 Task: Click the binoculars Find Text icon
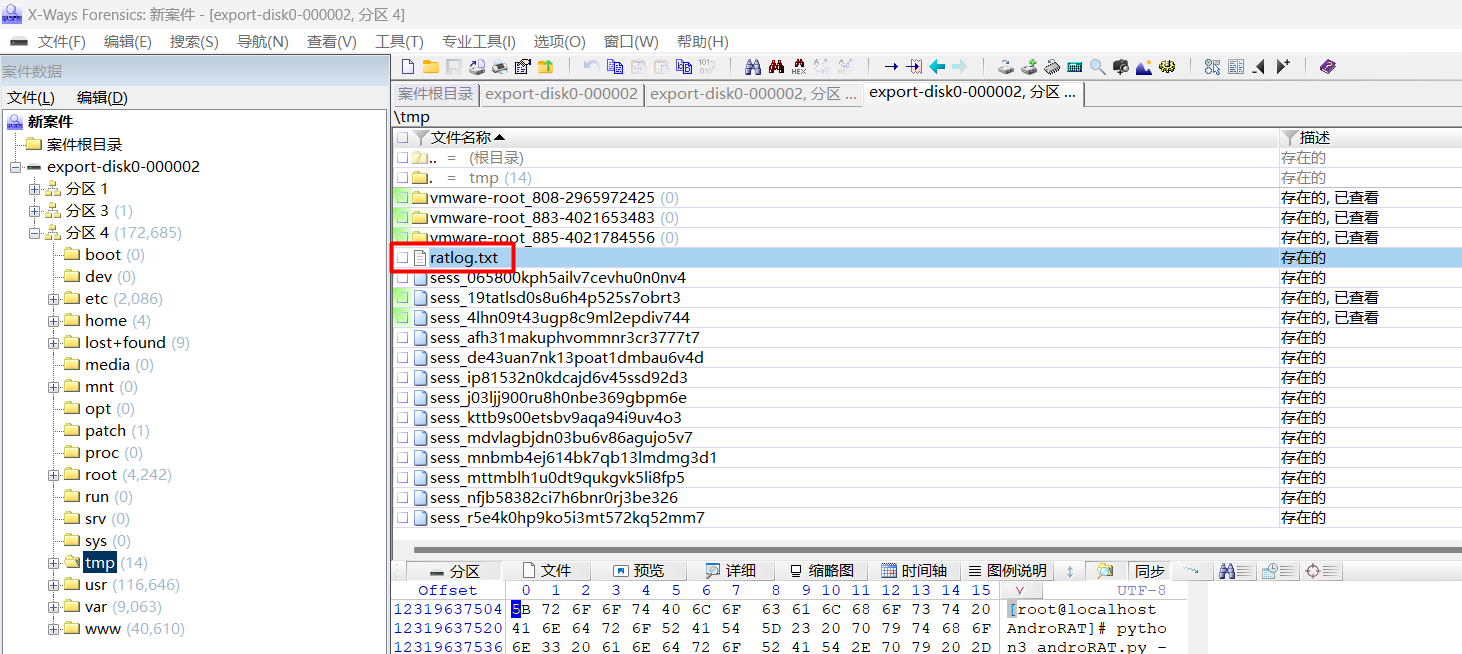point(753,67)
